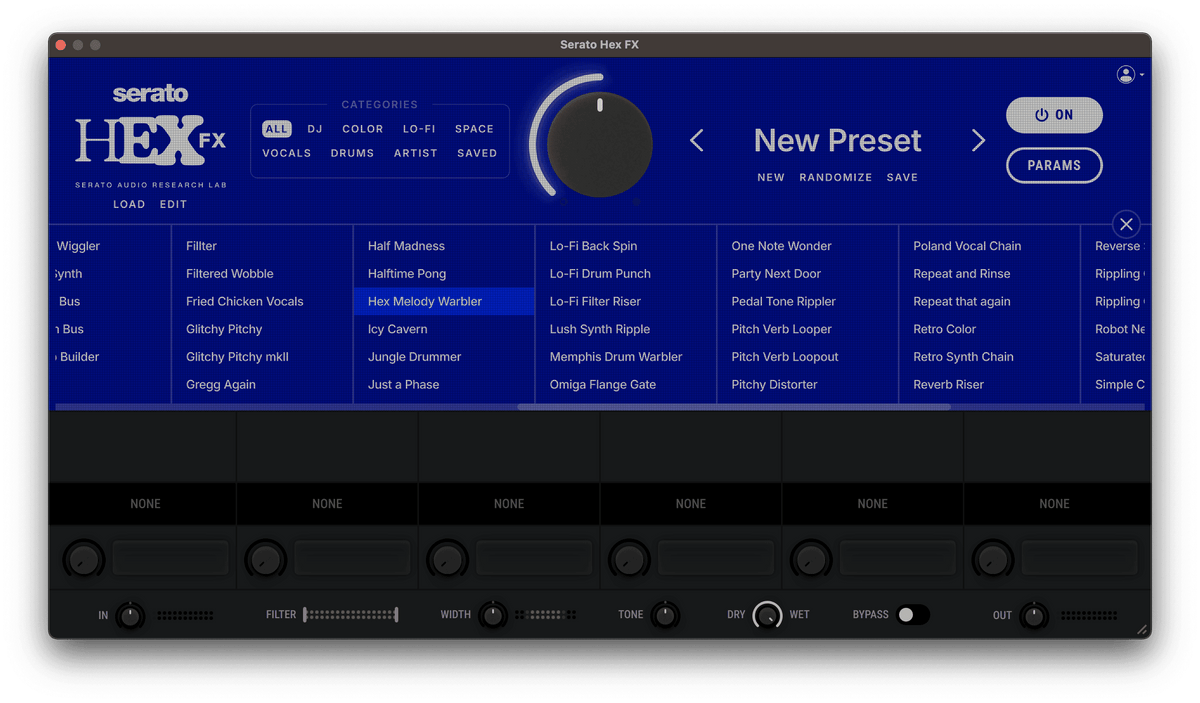Click the FILTER range slider
This screenshot has width=1200, height=703.
tap(351, 615)
